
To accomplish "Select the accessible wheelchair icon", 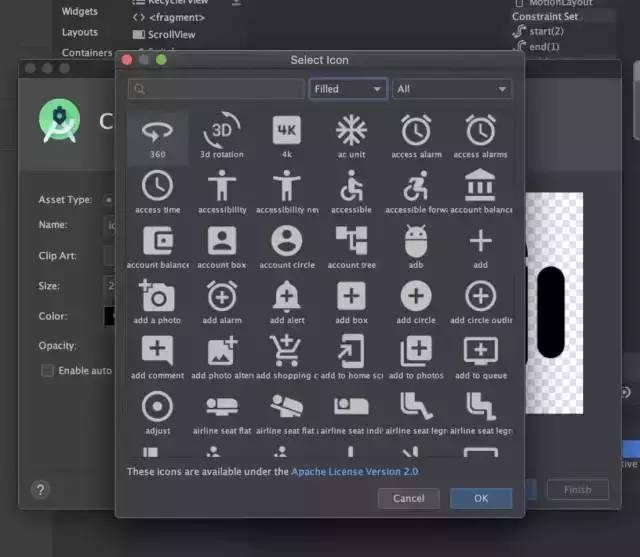I will pos(351,193).
